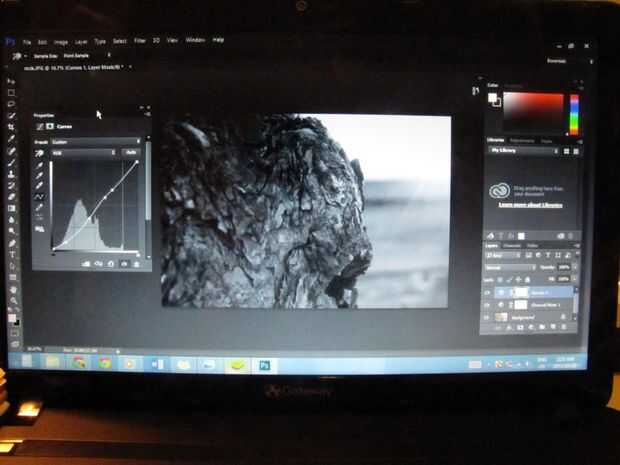Hide the Curves 1 layer
The image size is (620, 465).
pyautogui.click(x=487, y=293)
